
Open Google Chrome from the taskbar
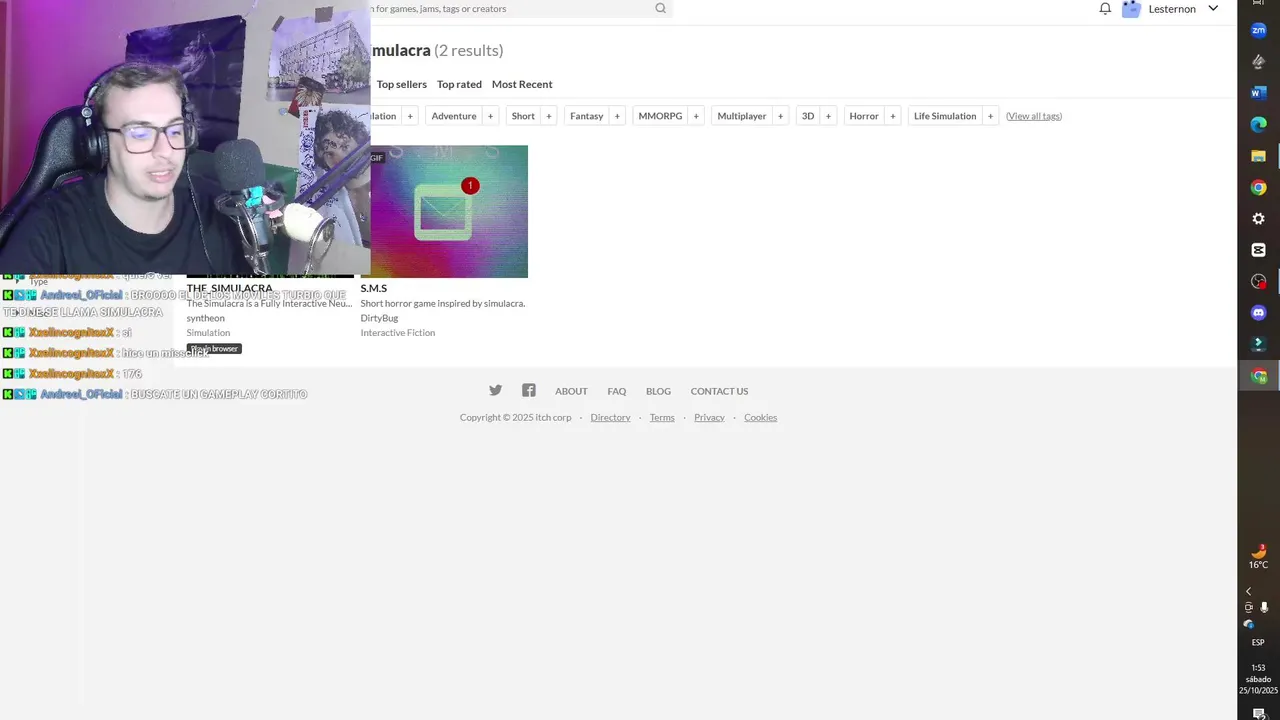click(1259, 187)
